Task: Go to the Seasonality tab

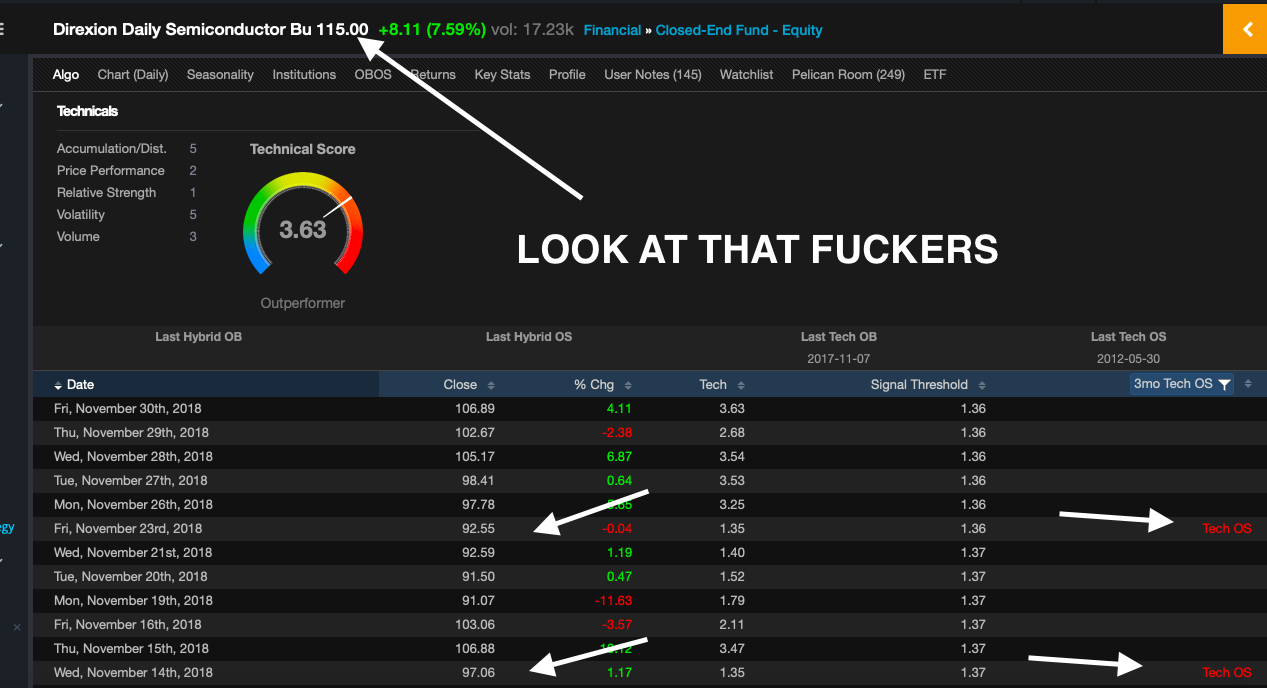Action: tap(220, 74)
